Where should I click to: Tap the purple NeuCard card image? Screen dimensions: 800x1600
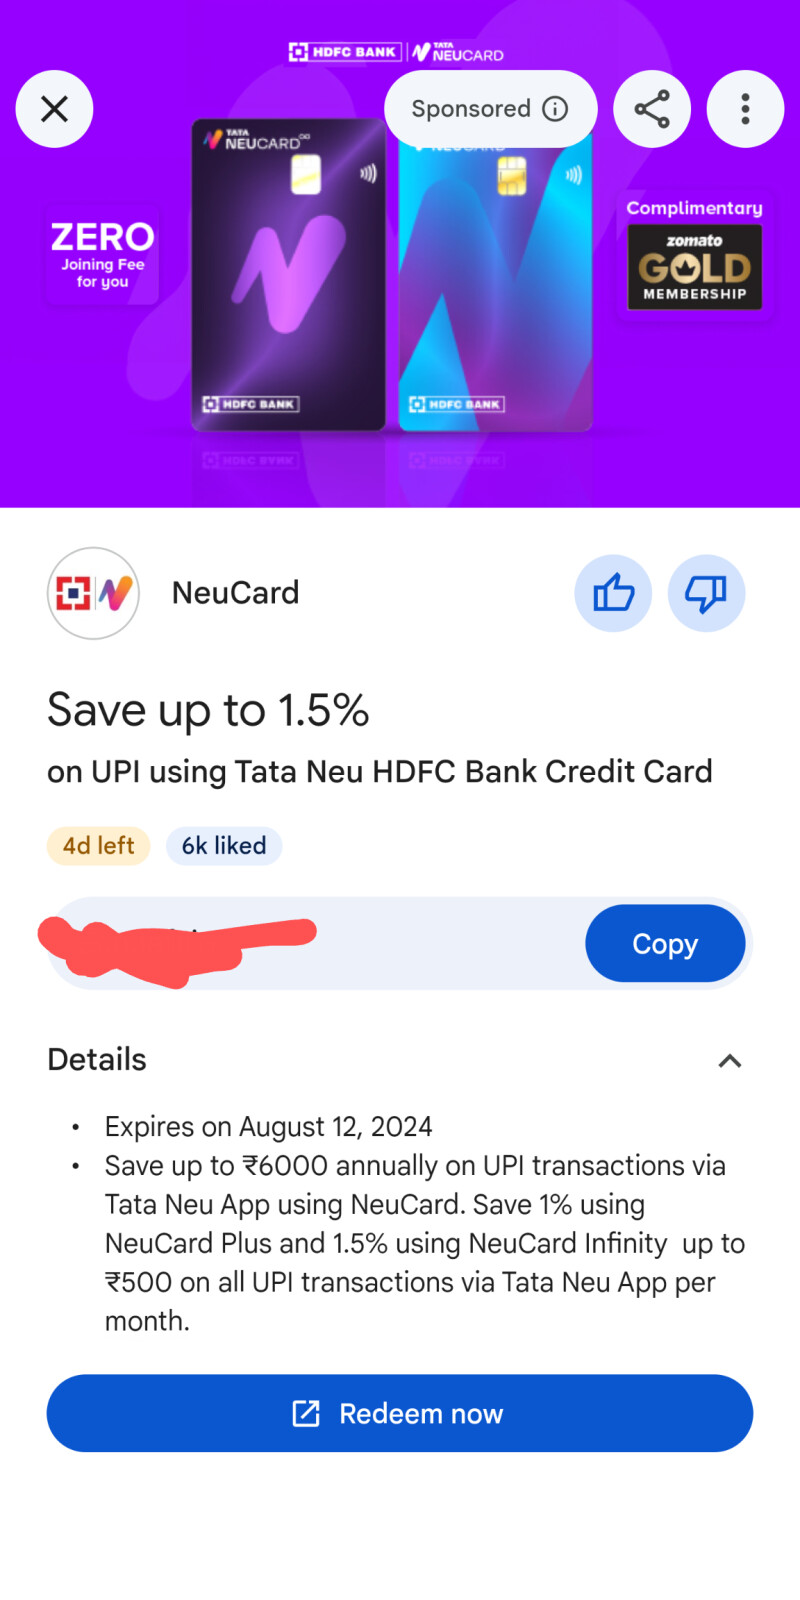289,275
